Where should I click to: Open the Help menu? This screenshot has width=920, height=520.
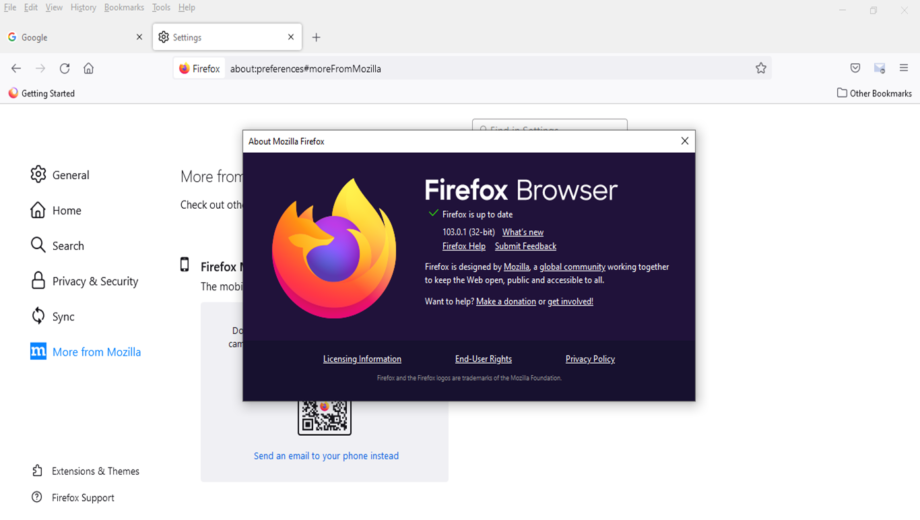[x=187, y=8]
